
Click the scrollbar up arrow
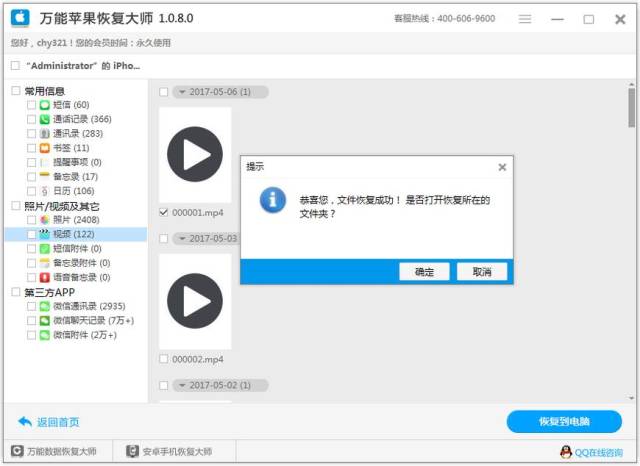632,84
